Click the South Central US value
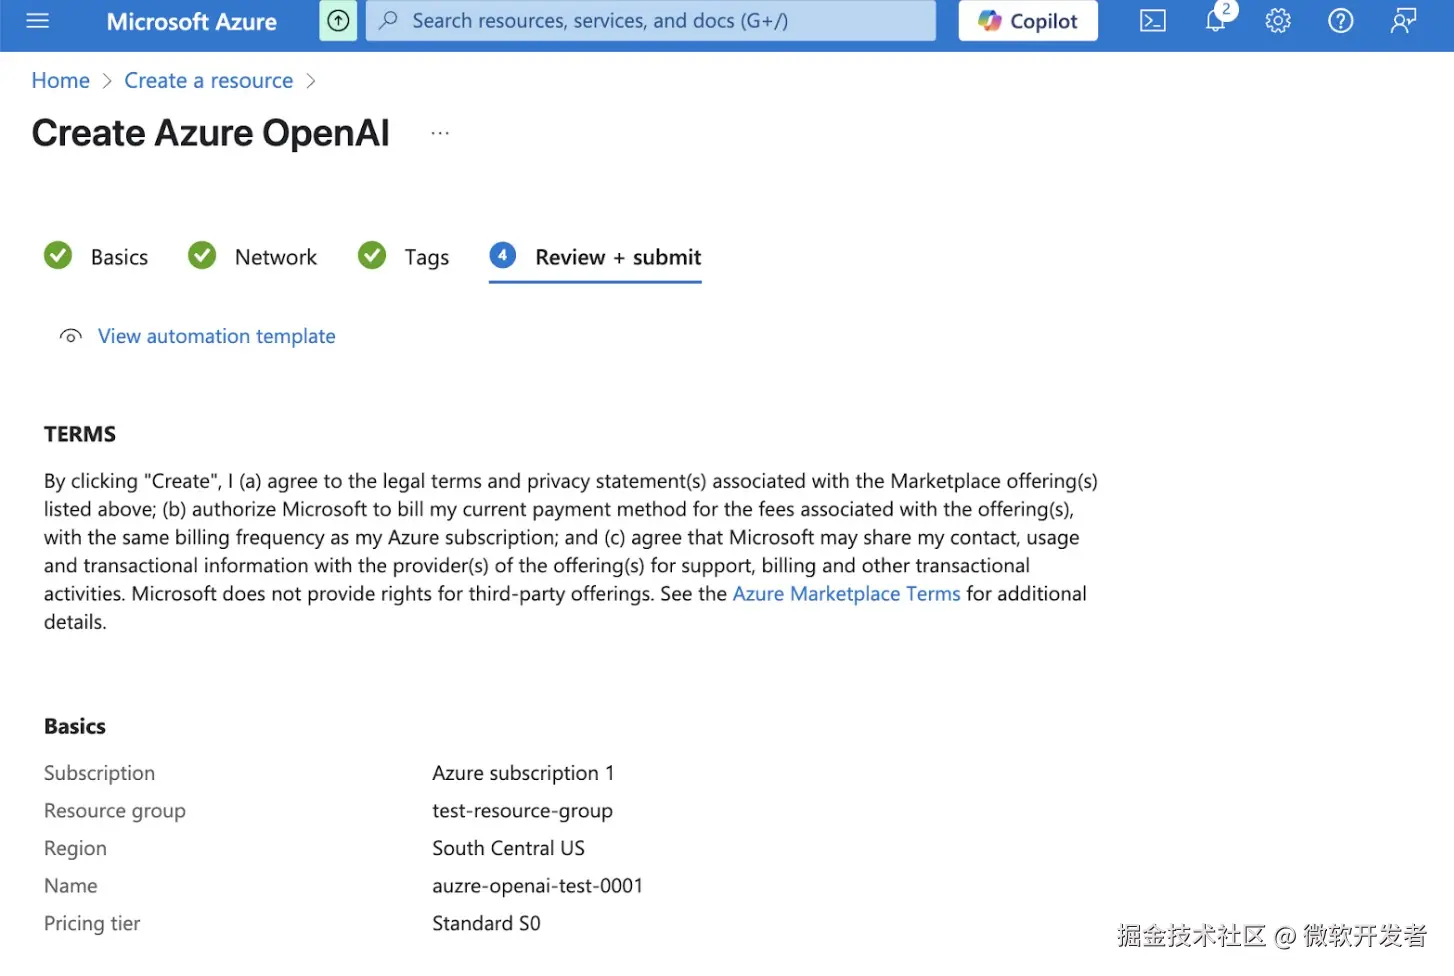 [x=508, y=848]
